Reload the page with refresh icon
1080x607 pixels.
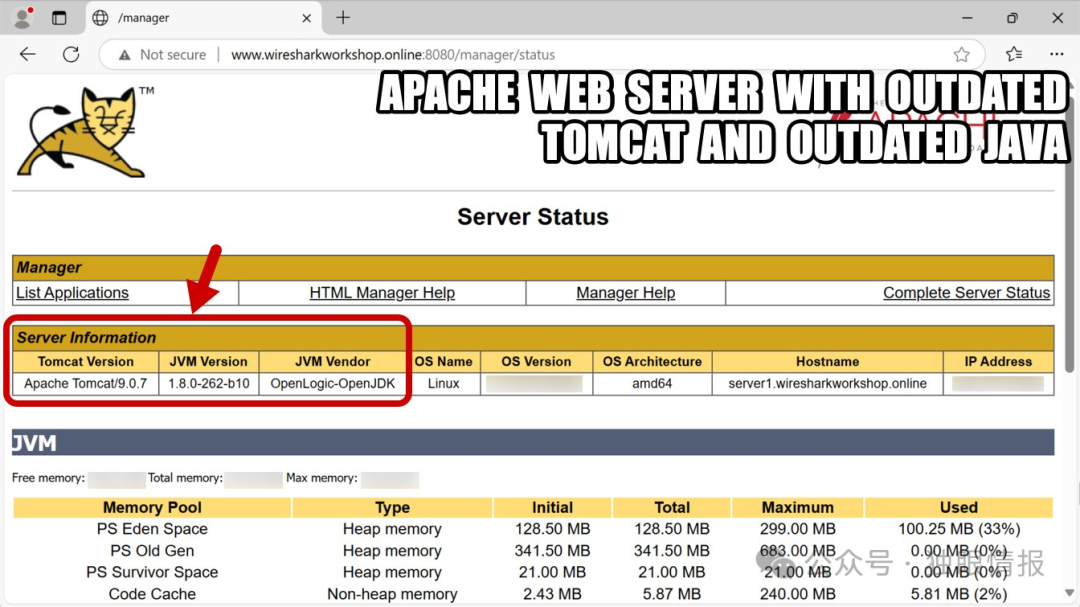click(x=71, y=54)
